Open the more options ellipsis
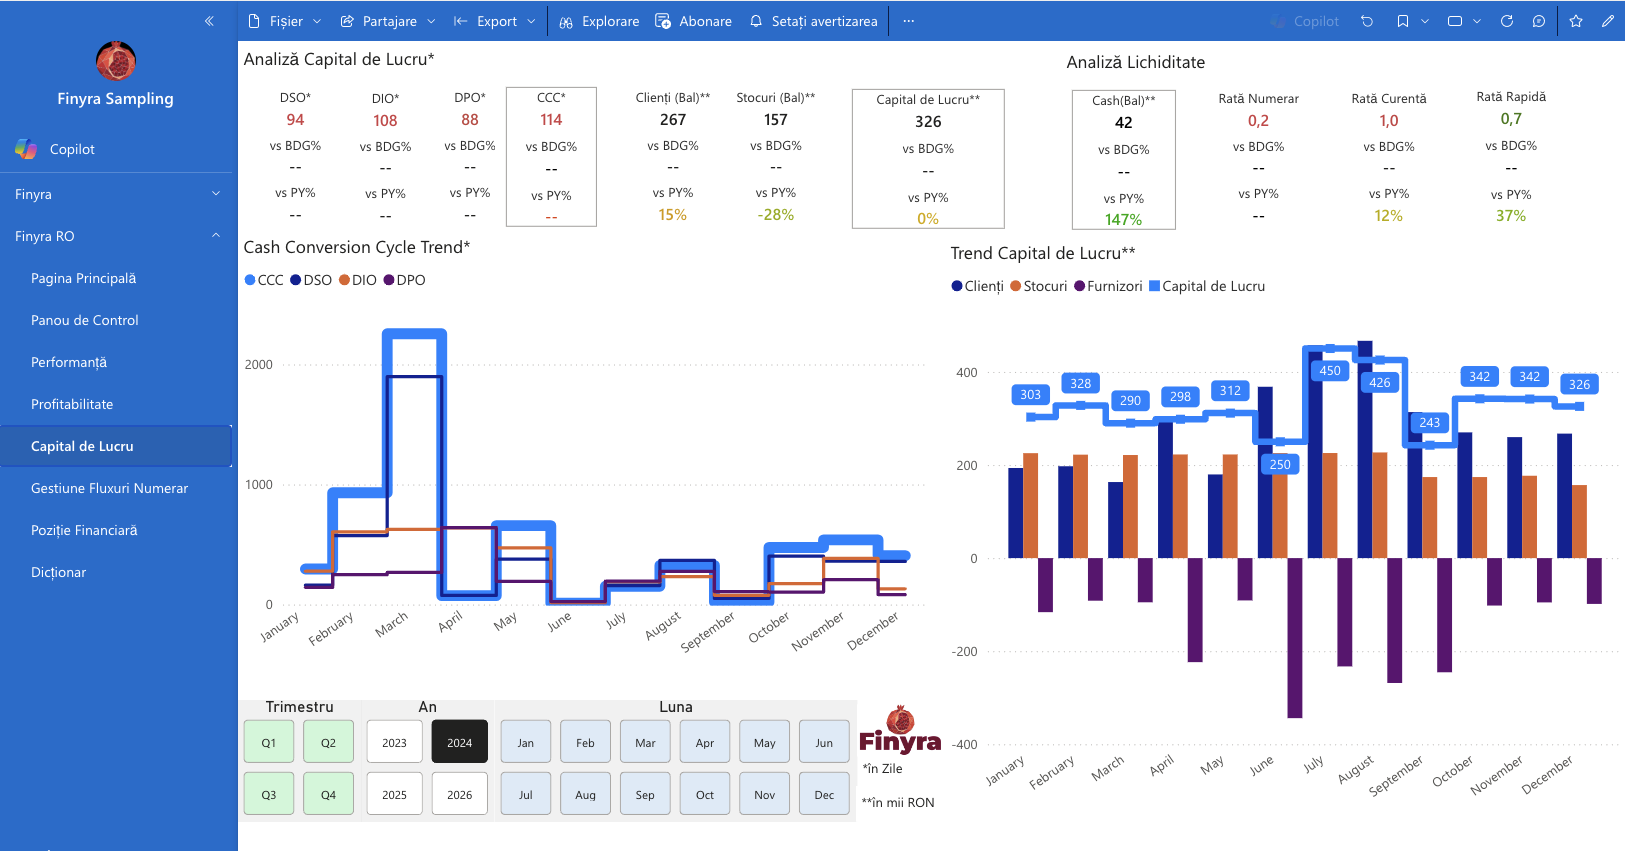The height and width of the screenshot is (851, 1625). click(x=908, y=21)
